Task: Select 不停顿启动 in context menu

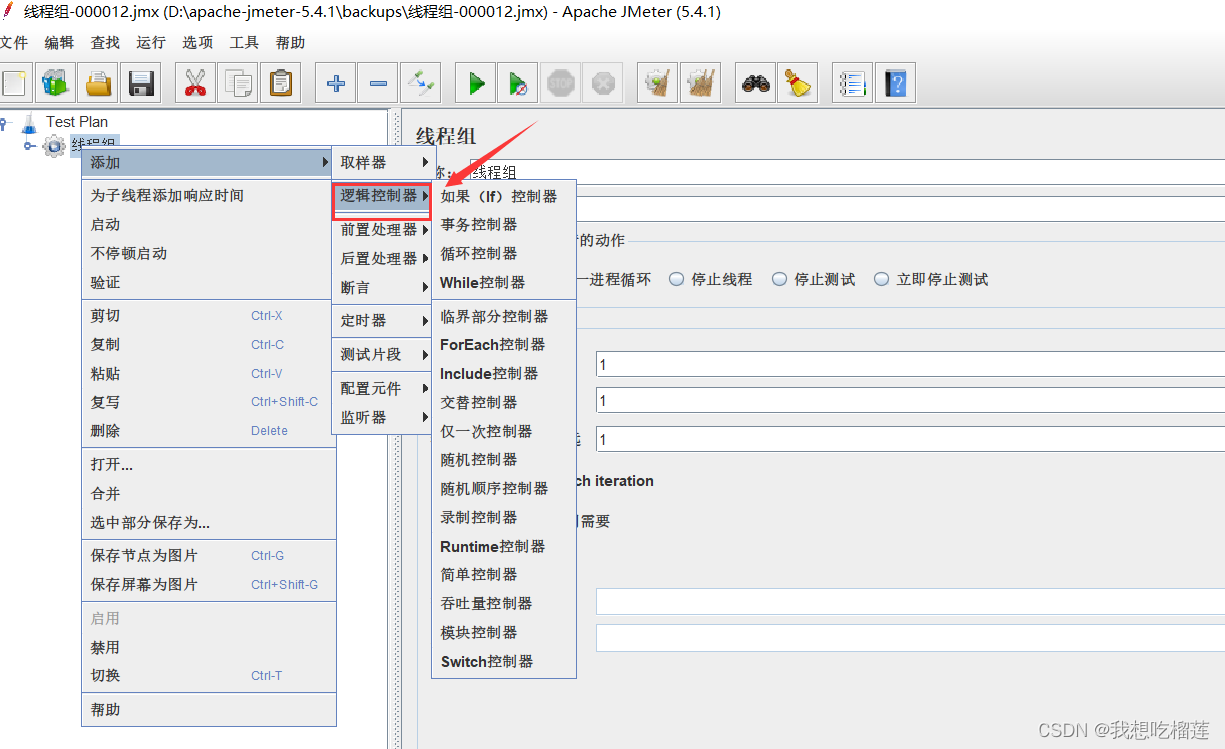Action: 208,253
